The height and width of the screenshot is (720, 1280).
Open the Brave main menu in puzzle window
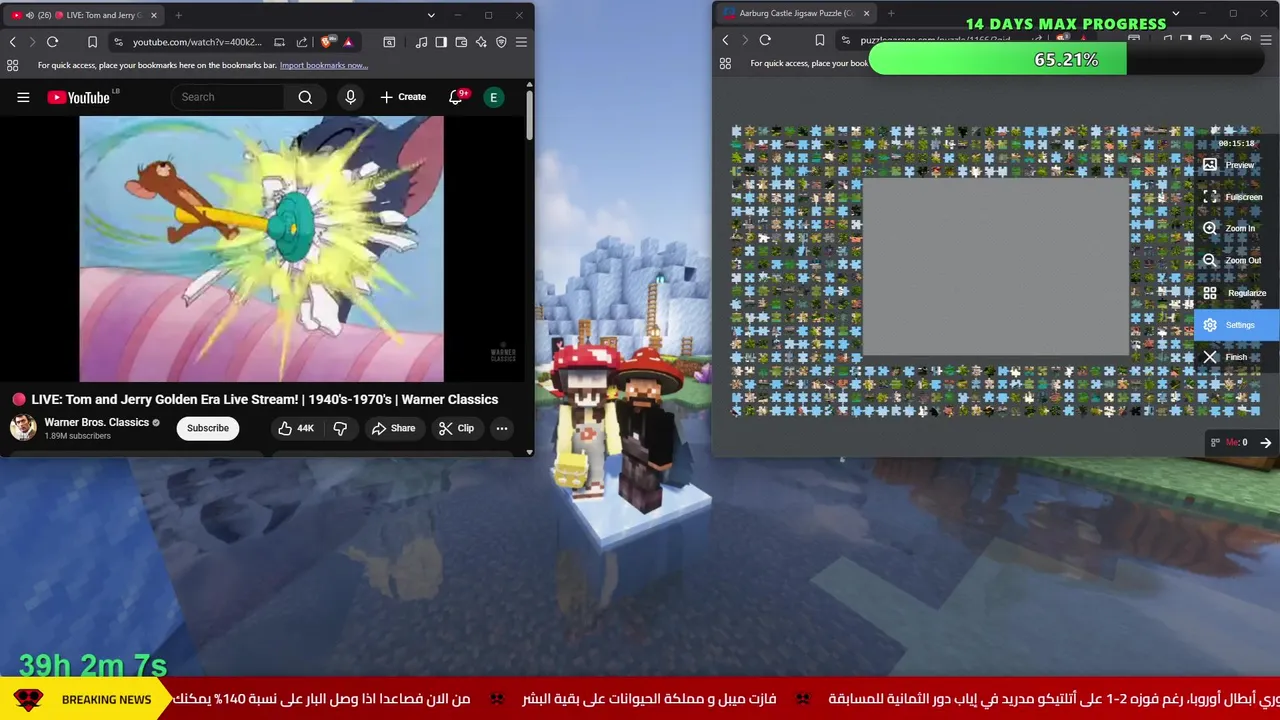(1266, 40)
